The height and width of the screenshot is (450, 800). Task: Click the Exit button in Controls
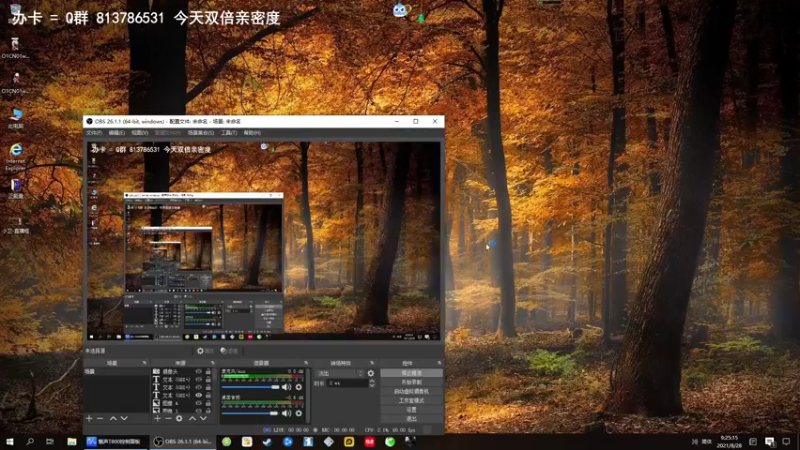pos(411,419)
